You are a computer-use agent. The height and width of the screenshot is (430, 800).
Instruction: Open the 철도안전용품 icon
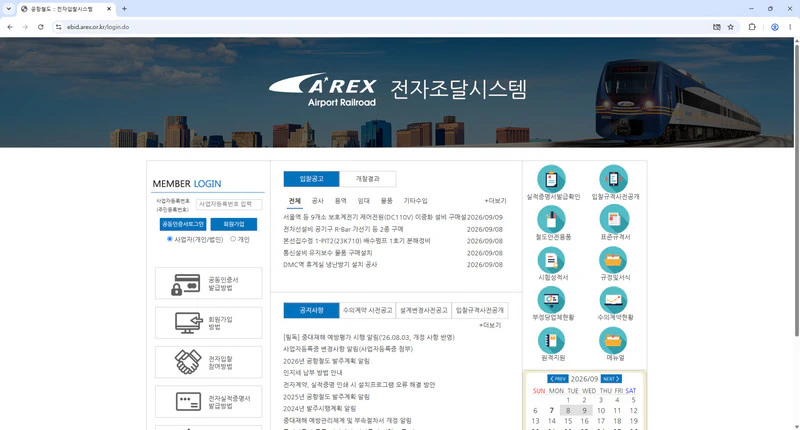[x=552, y=219]
